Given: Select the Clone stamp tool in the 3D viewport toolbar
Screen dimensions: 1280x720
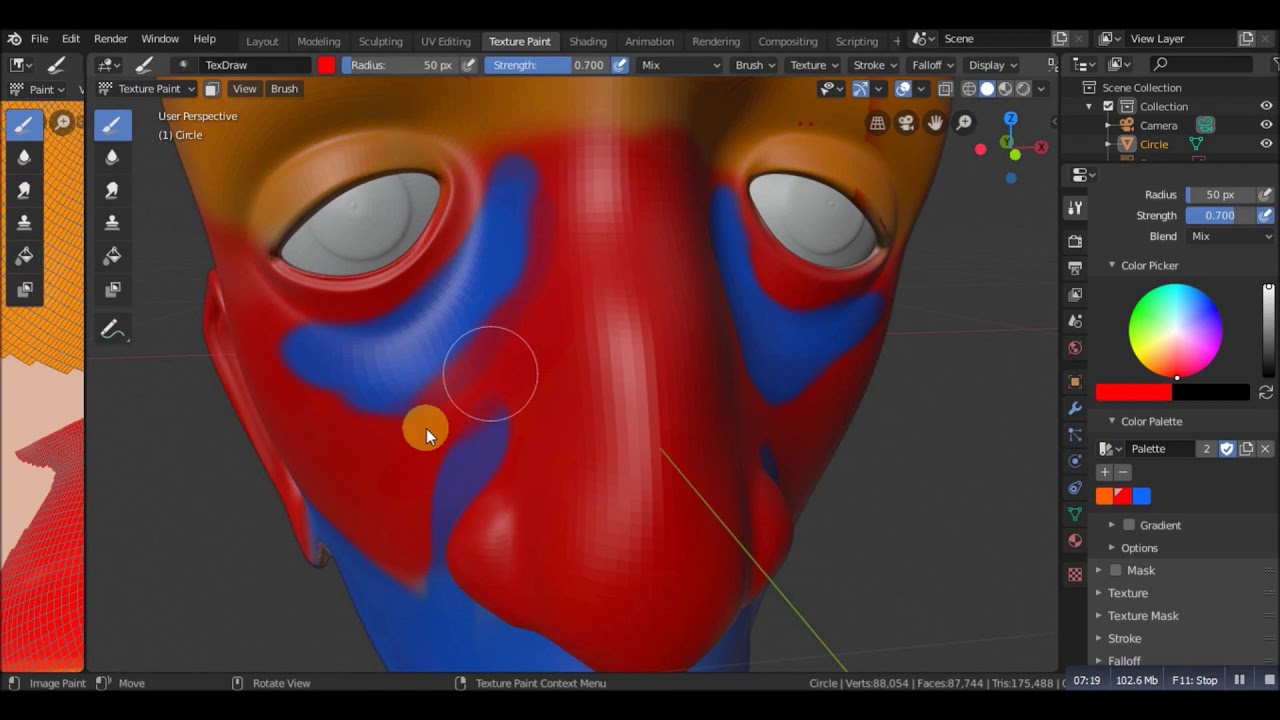Looking at the screenshot, I should (112, 222).
